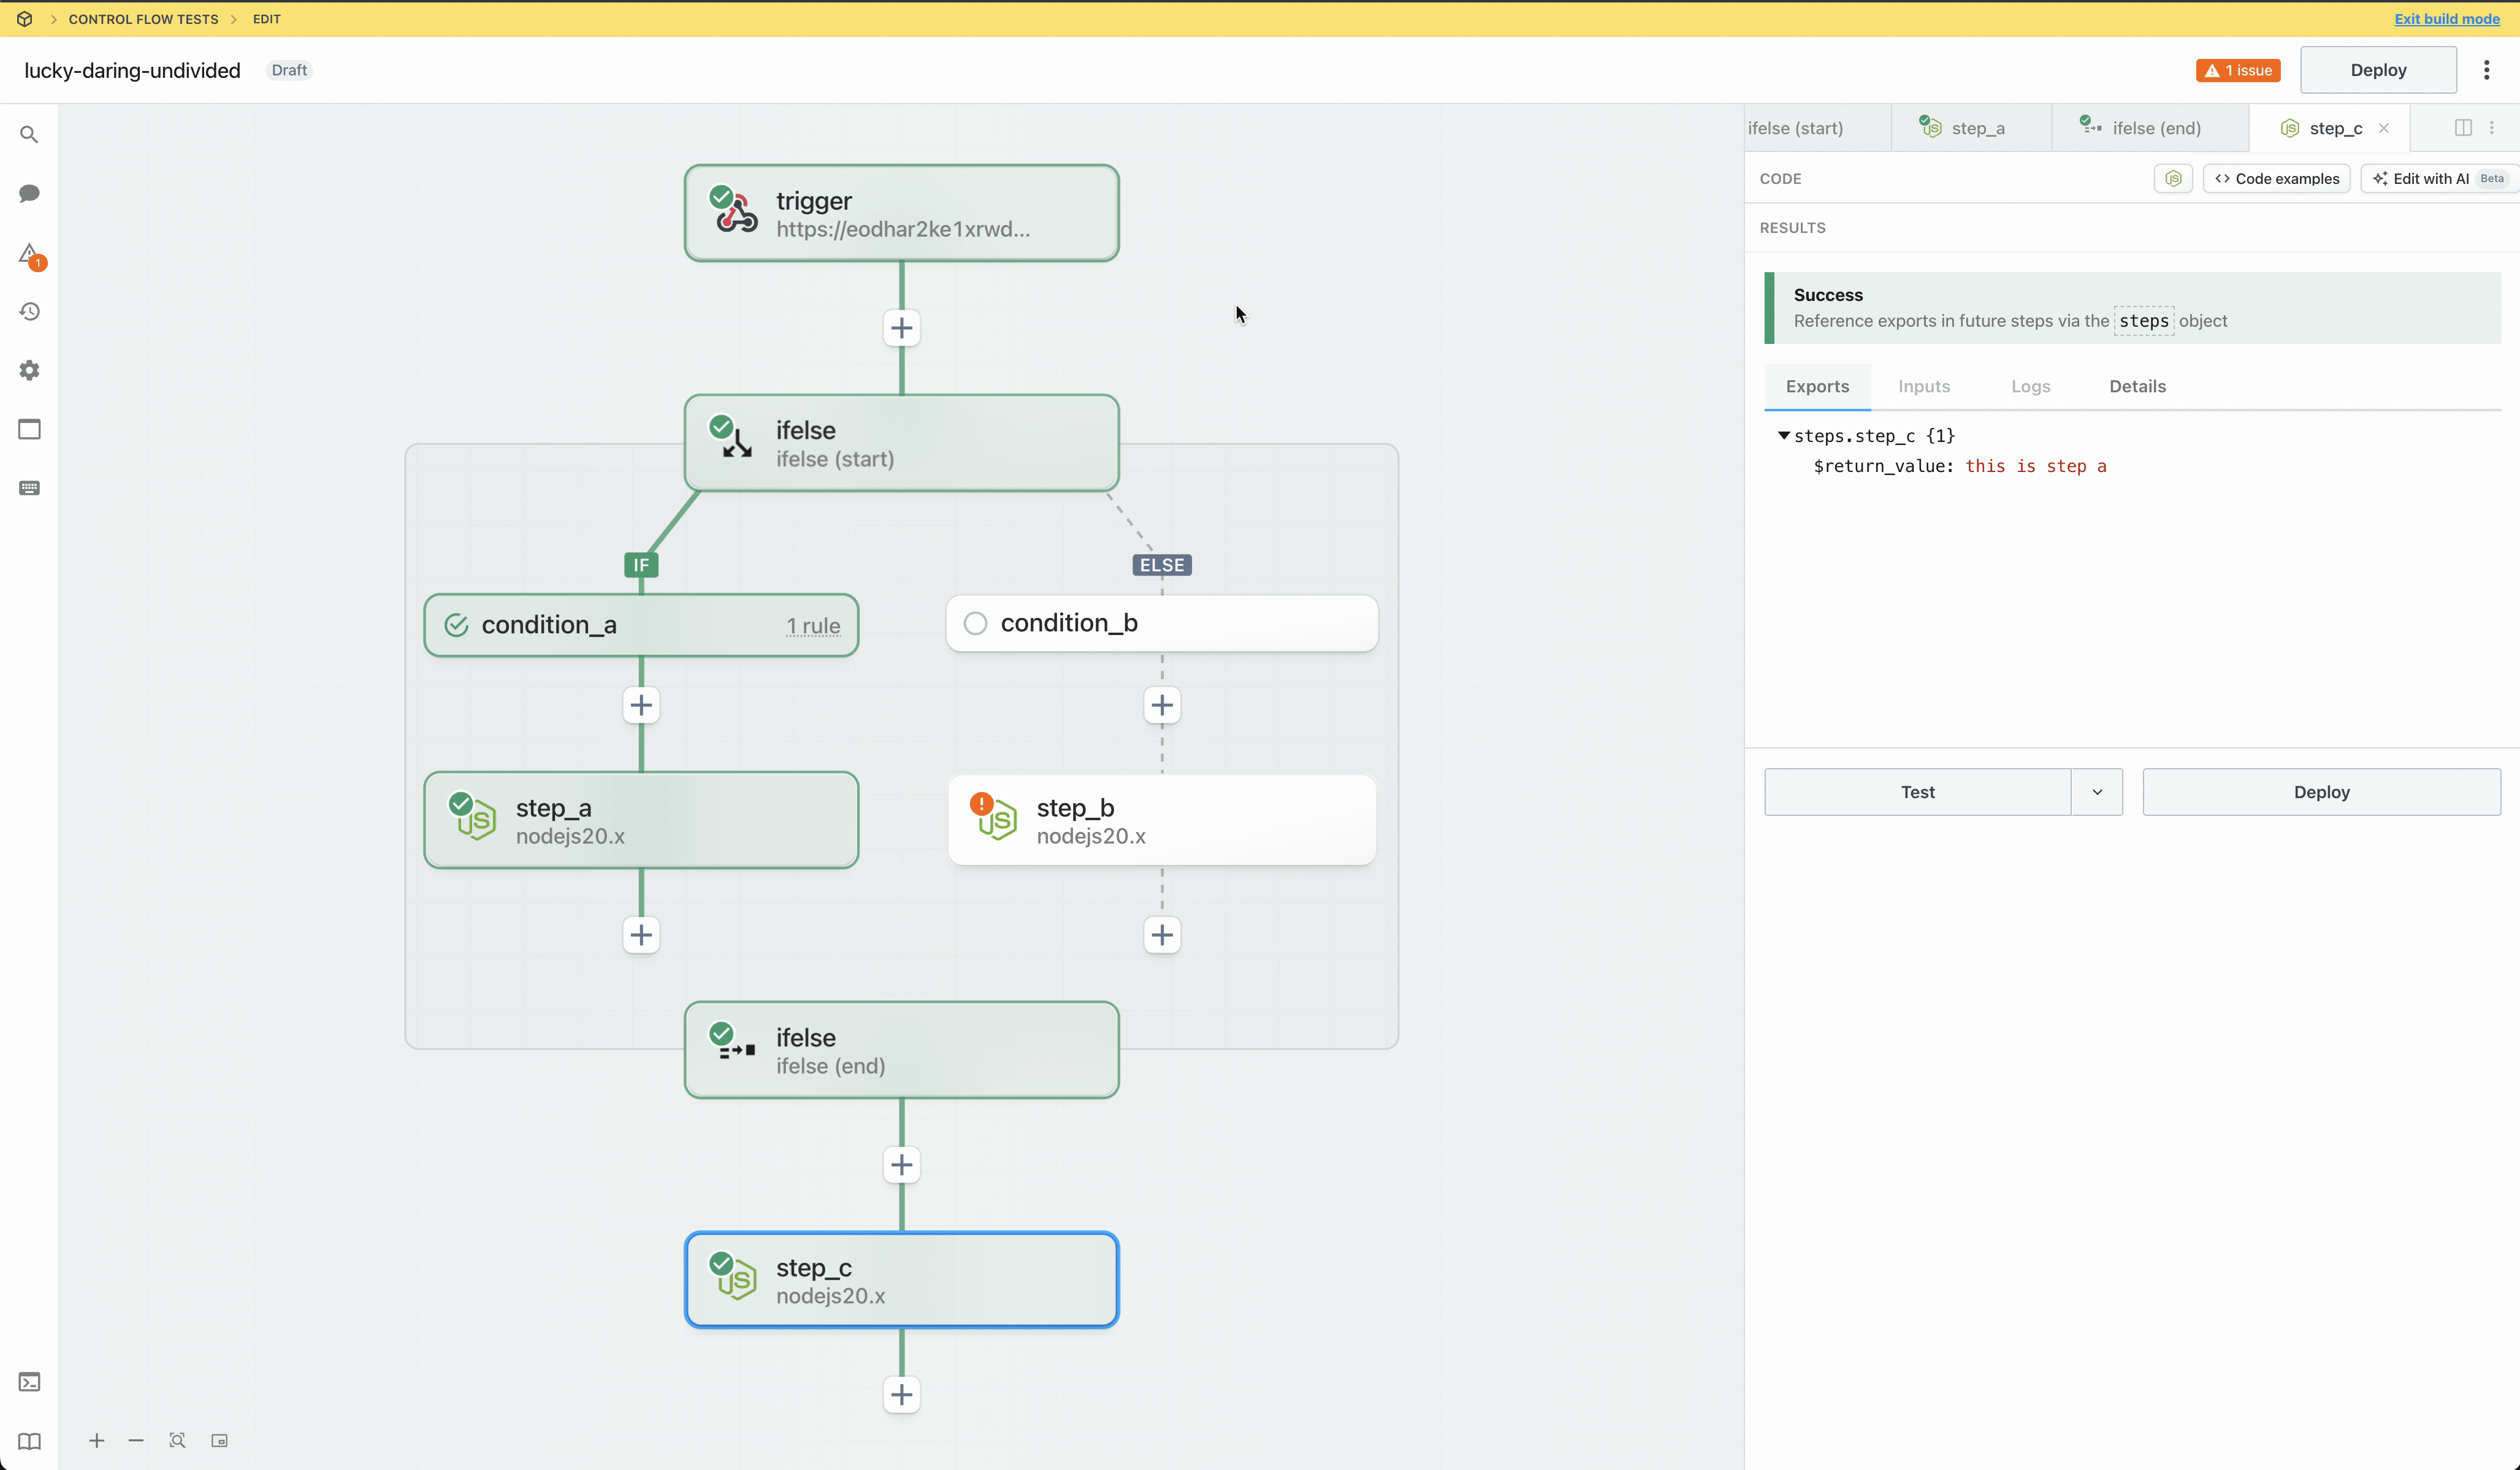The image size is (2520, 1470).
Task: Click the Code examples button
Action: pos(2276,179)
